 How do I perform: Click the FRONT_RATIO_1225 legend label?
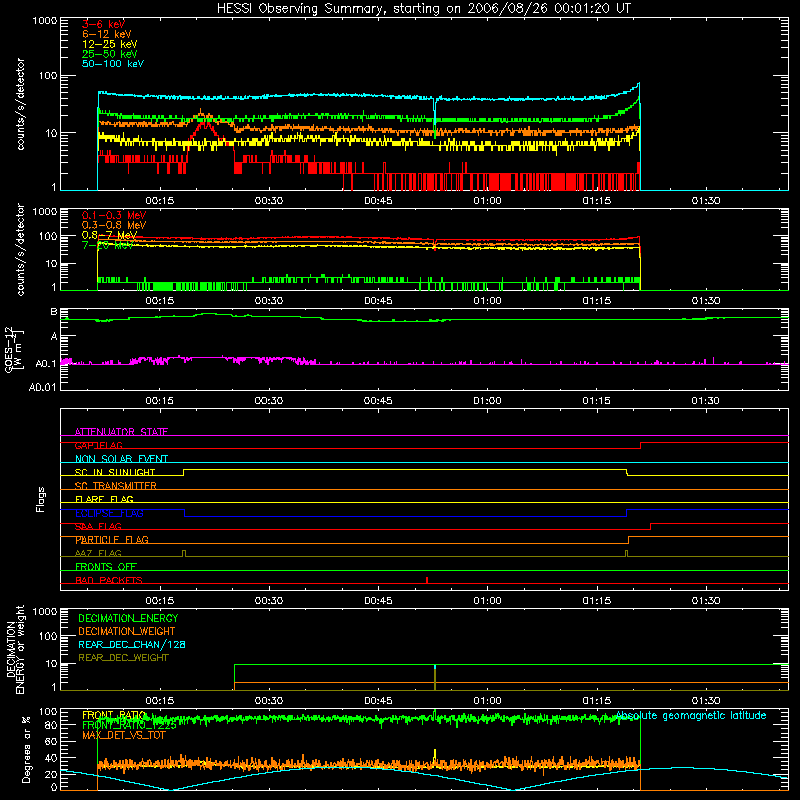(130, 726)
